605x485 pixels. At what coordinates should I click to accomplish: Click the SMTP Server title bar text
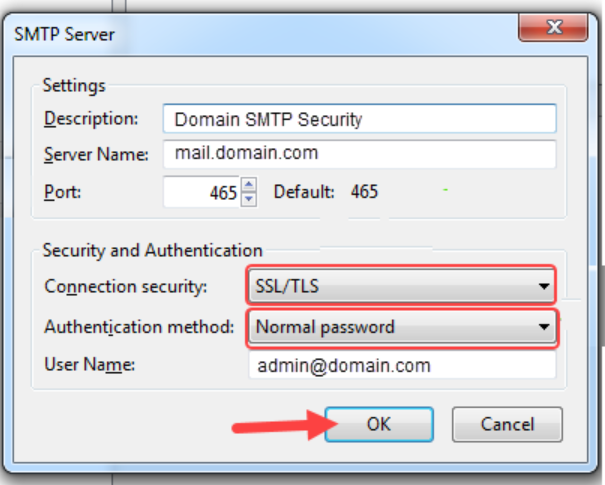click(x=64, y=35)
